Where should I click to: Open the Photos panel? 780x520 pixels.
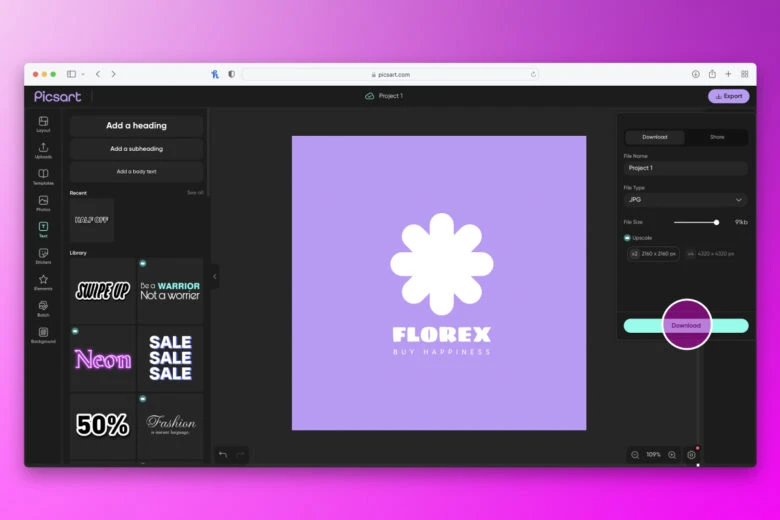[43, 203]
